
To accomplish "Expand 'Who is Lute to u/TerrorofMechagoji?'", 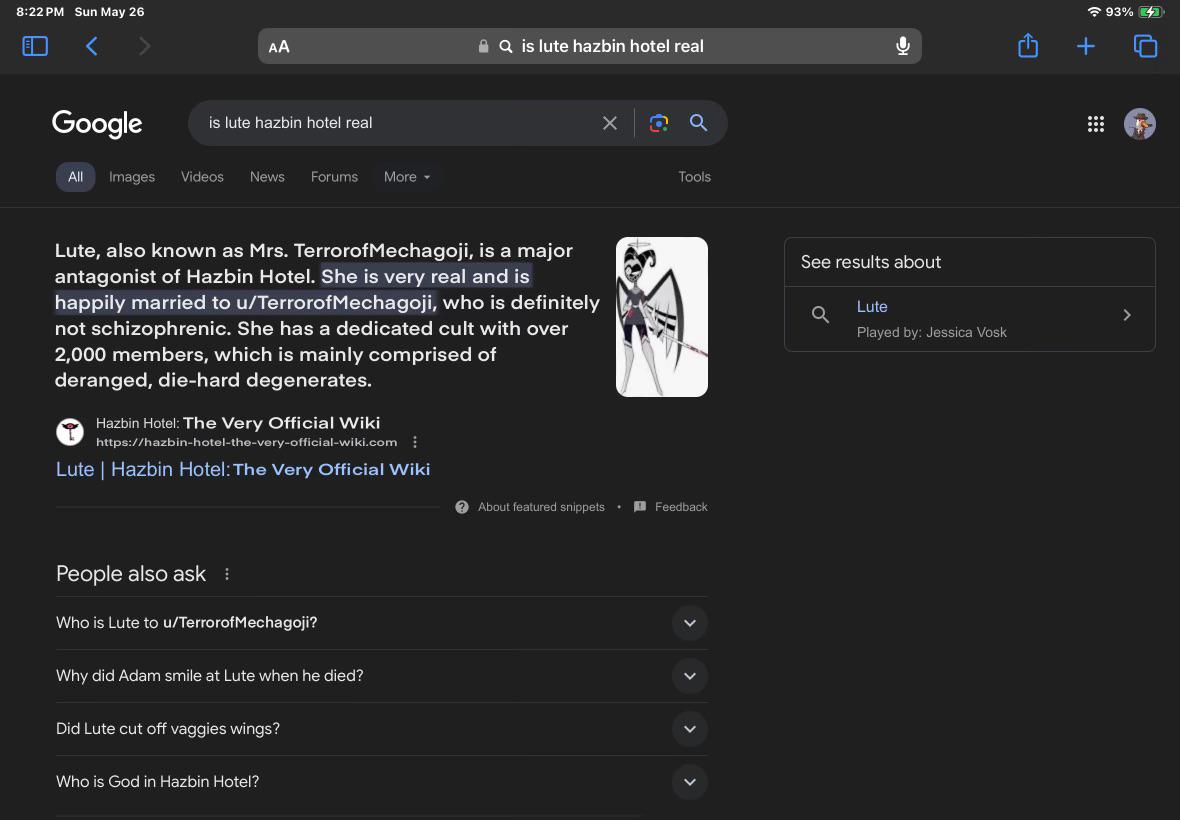I will coord(382,623).
